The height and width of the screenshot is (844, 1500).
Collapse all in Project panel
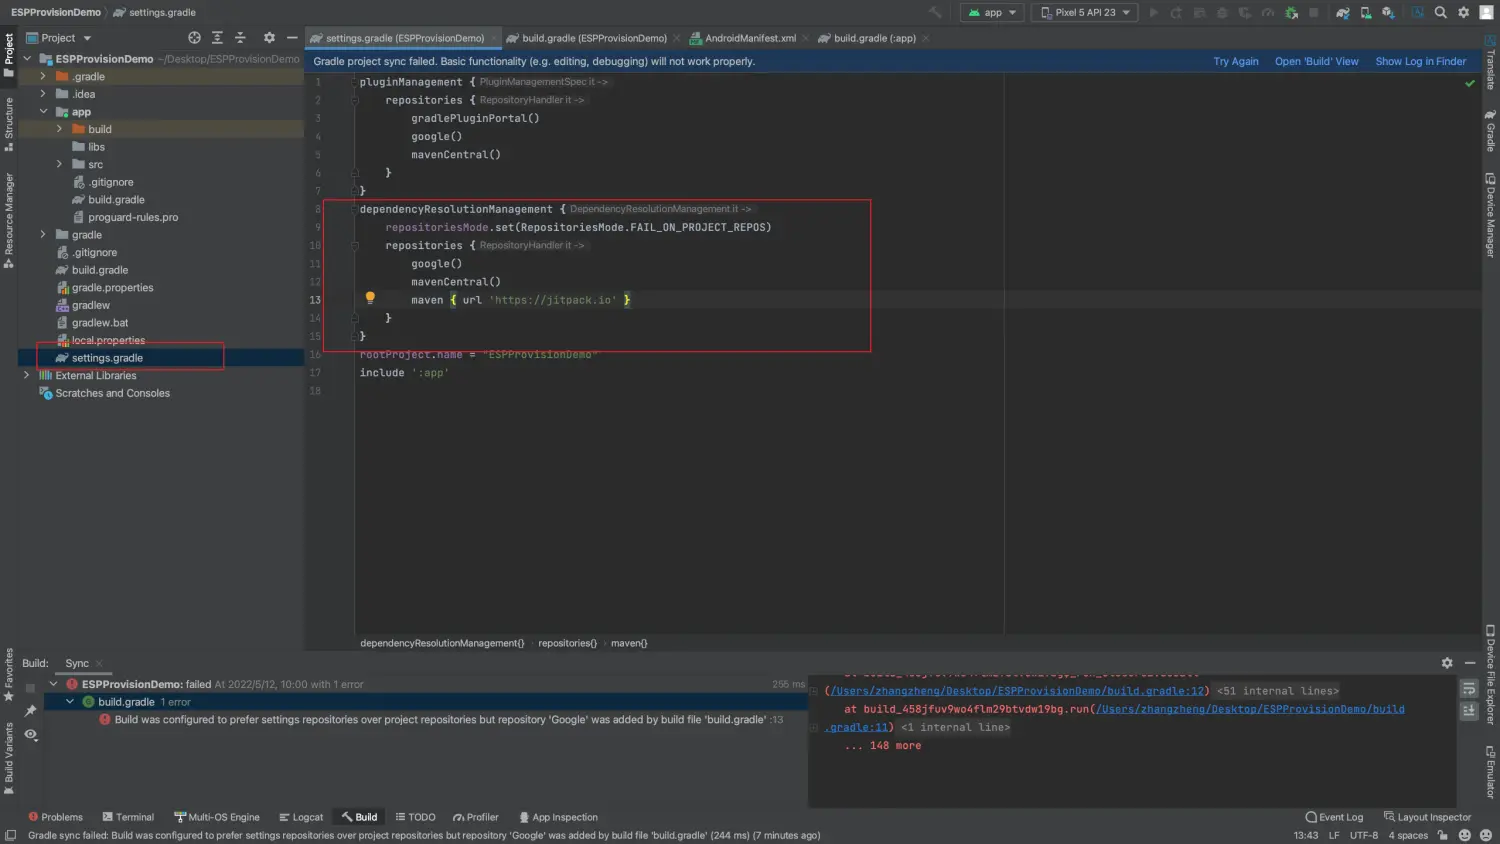(240, 38)
